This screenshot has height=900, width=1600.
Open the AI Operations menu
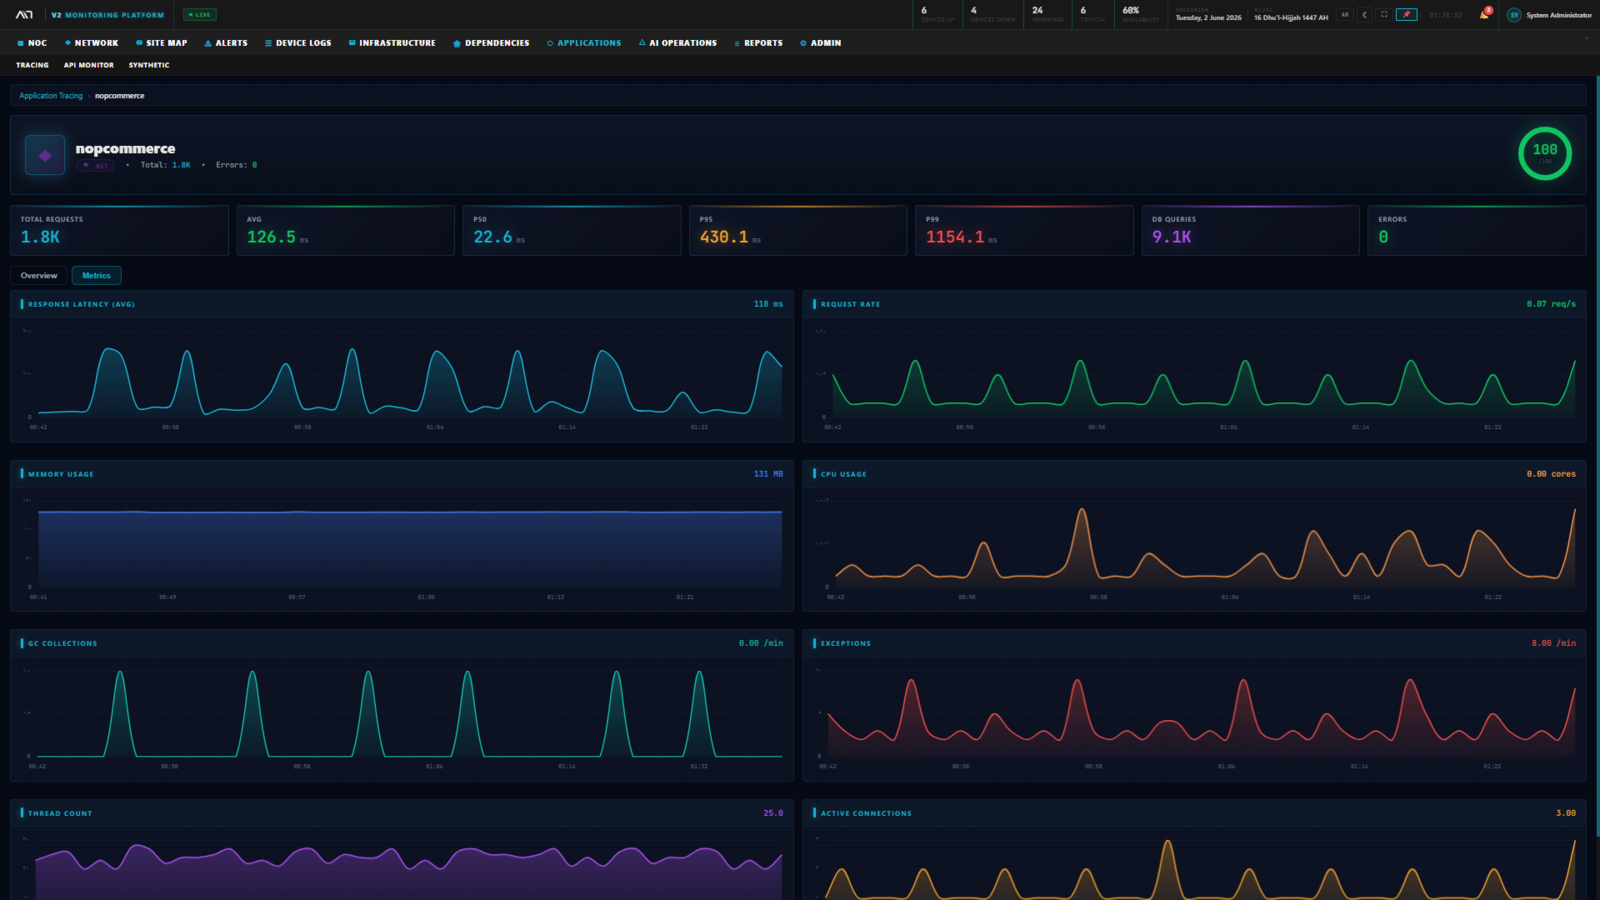[x=678, y=43]
